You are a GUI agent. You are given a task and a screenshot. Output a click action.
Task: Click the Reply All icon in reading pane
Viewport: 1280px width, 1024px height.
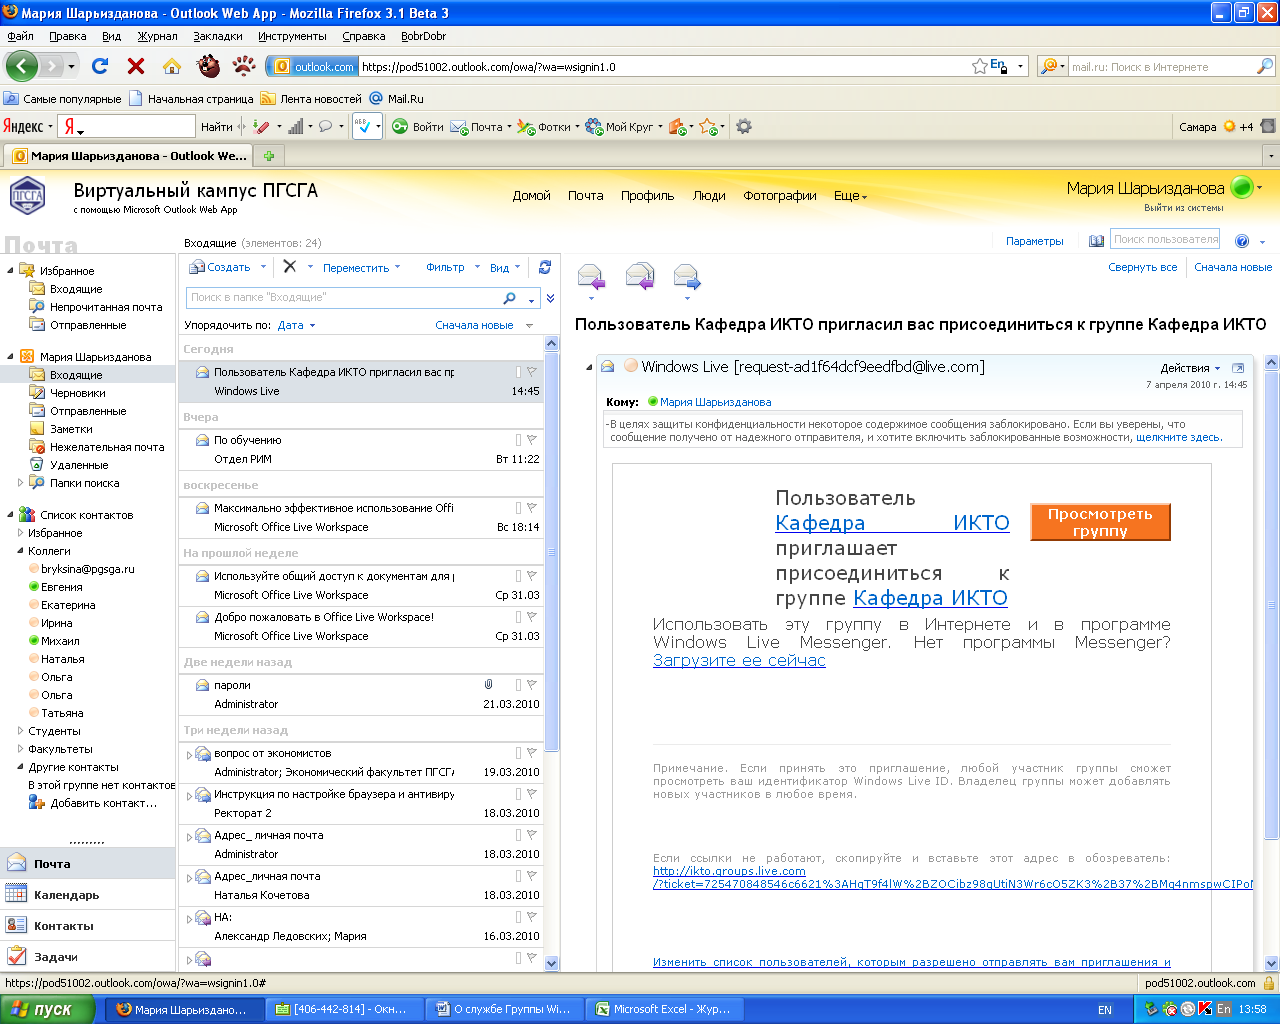point(639,276)
